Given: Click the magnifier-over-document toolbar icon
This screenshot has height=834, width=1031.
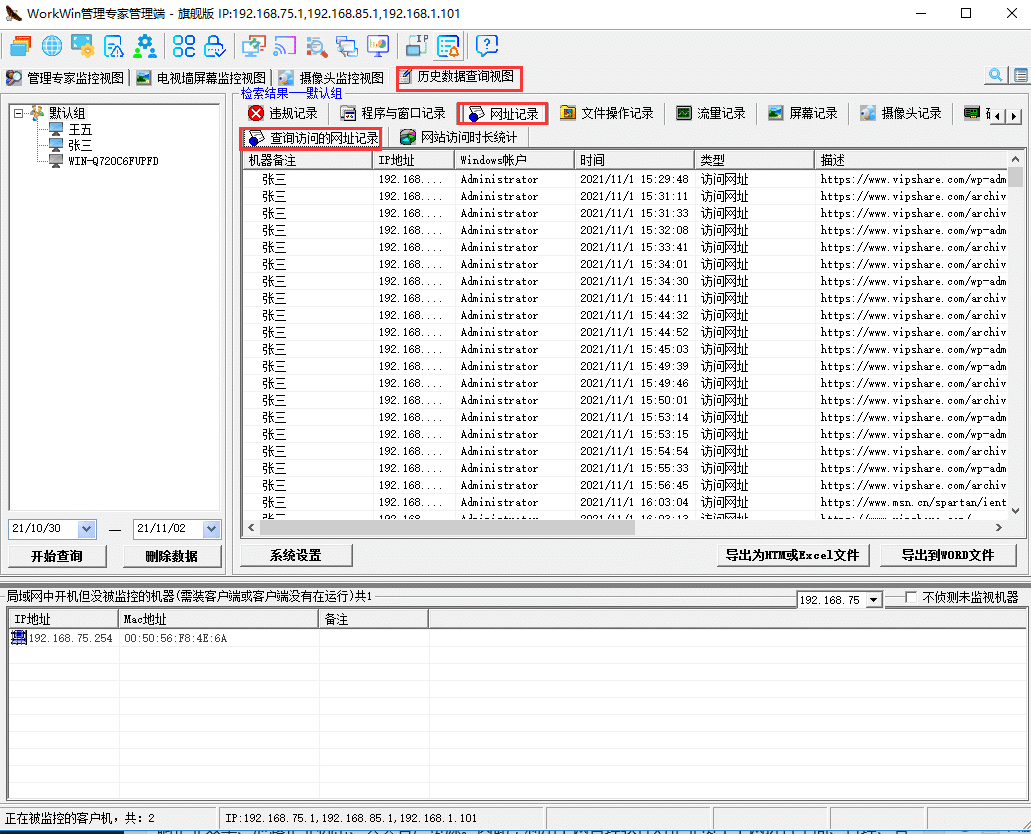Looking at the screenshot, I should 316,46.
